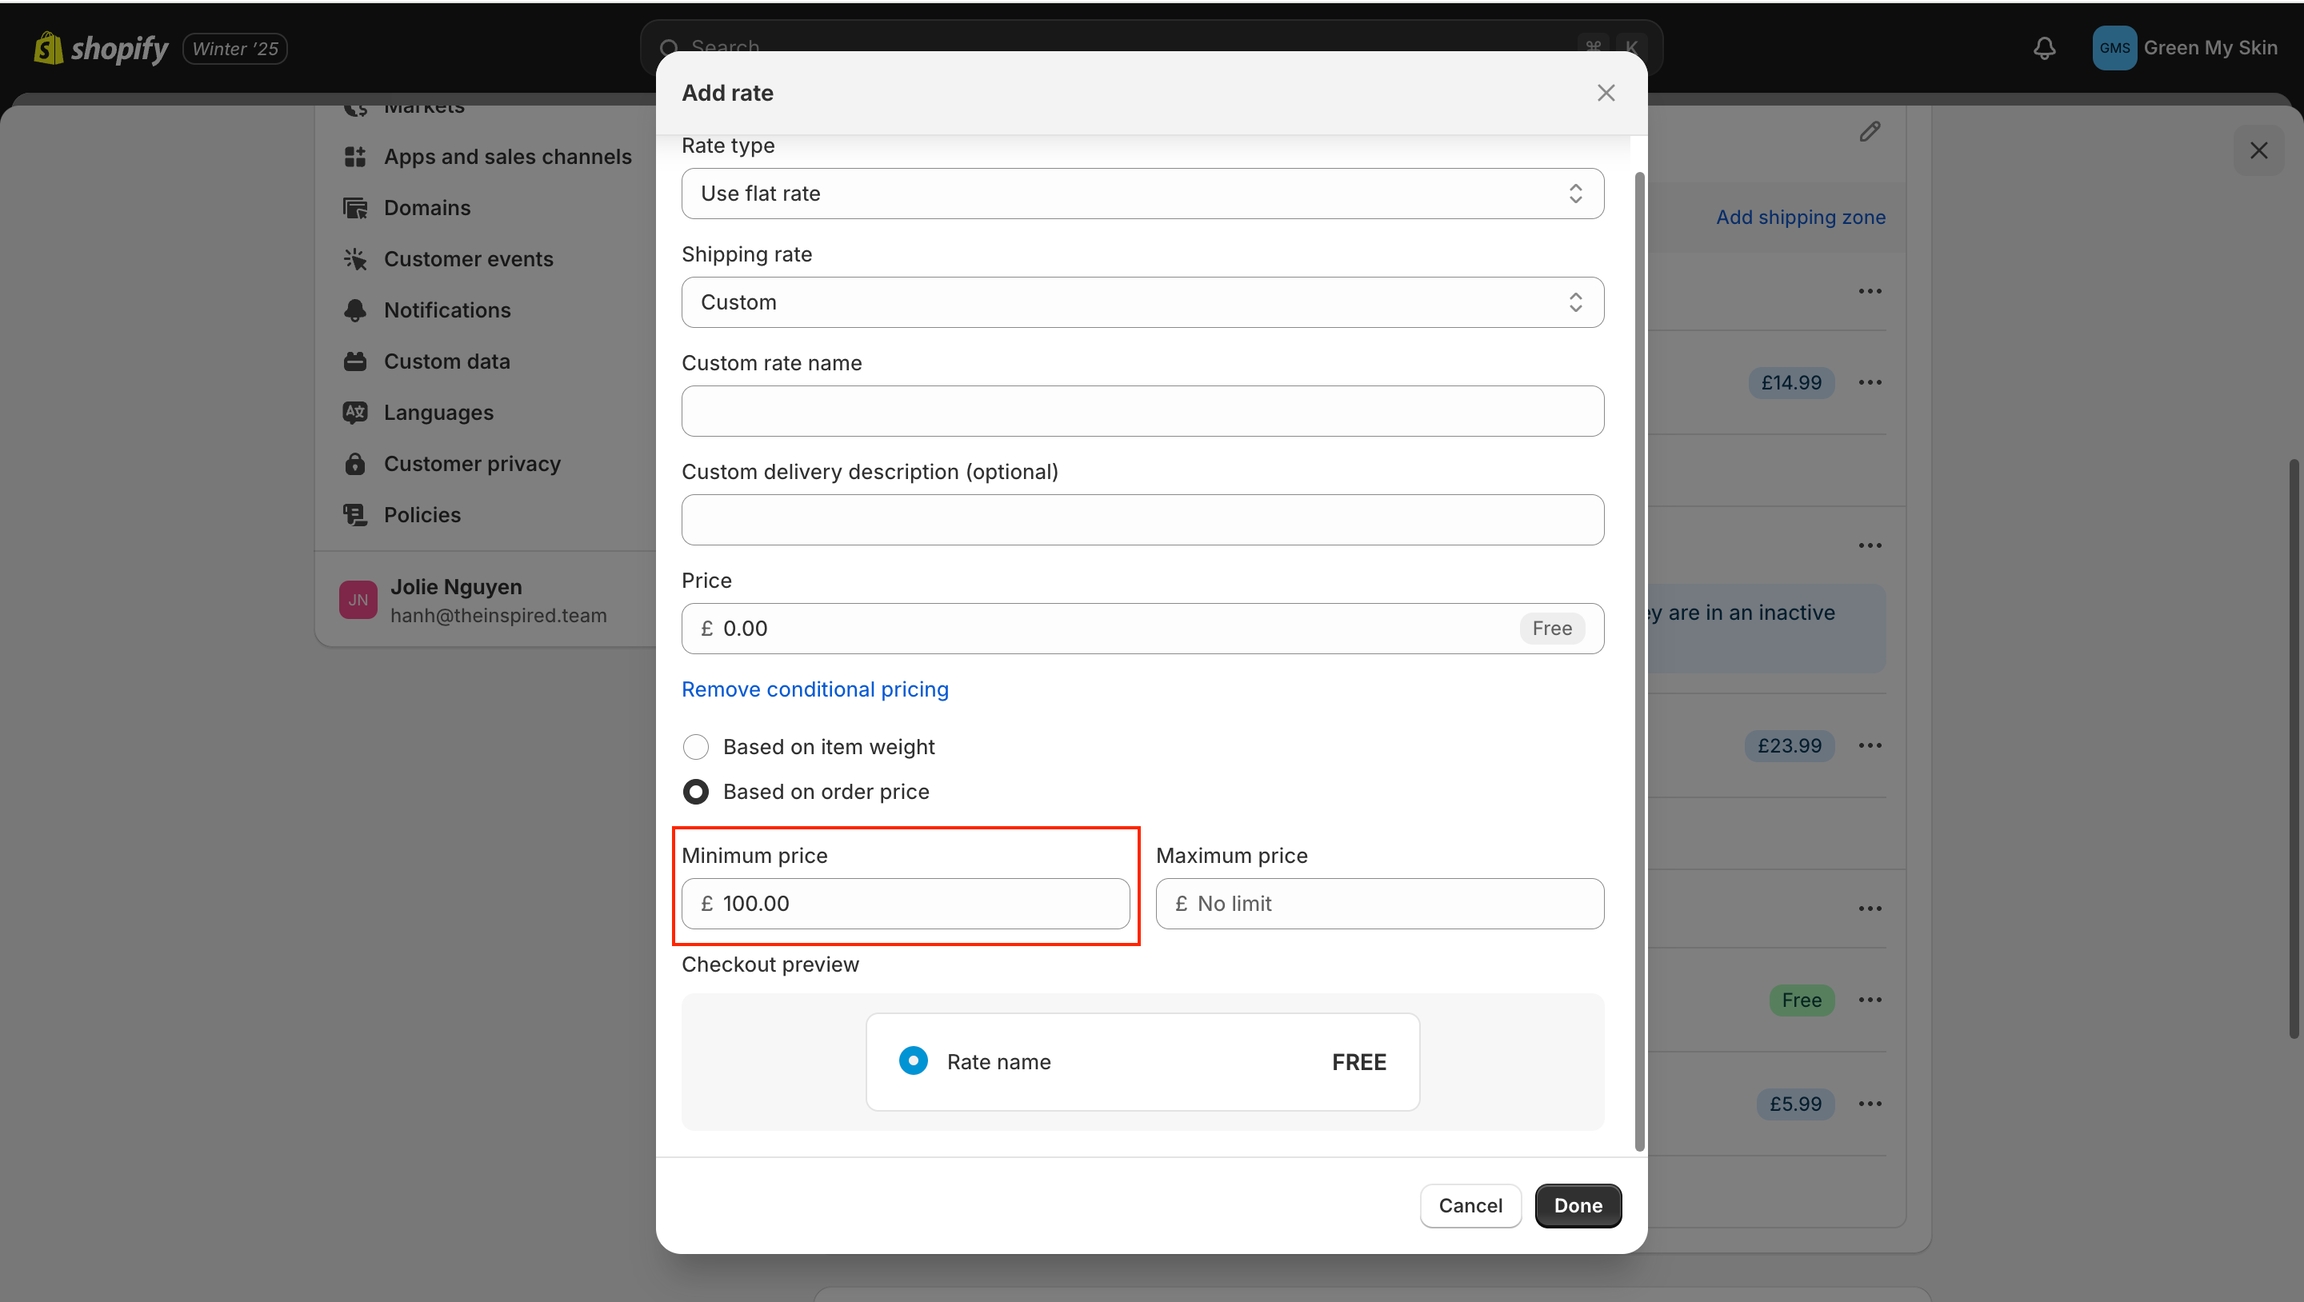This screenshot has height=1302, width=2304.
Task: Select Based on item weight option
Action: [696, 747]
